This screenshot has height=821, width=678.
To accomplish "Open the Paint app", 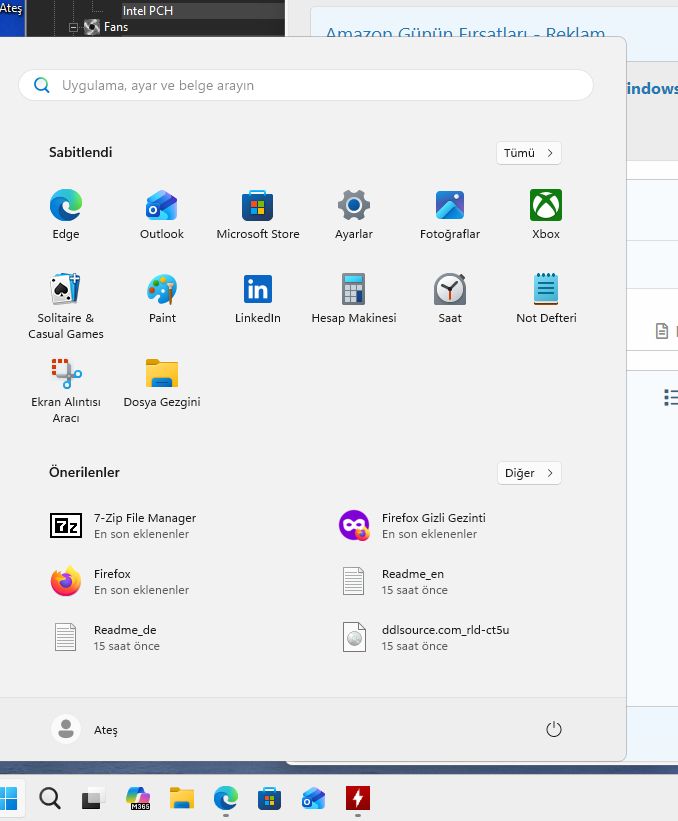I will point(162,298).
